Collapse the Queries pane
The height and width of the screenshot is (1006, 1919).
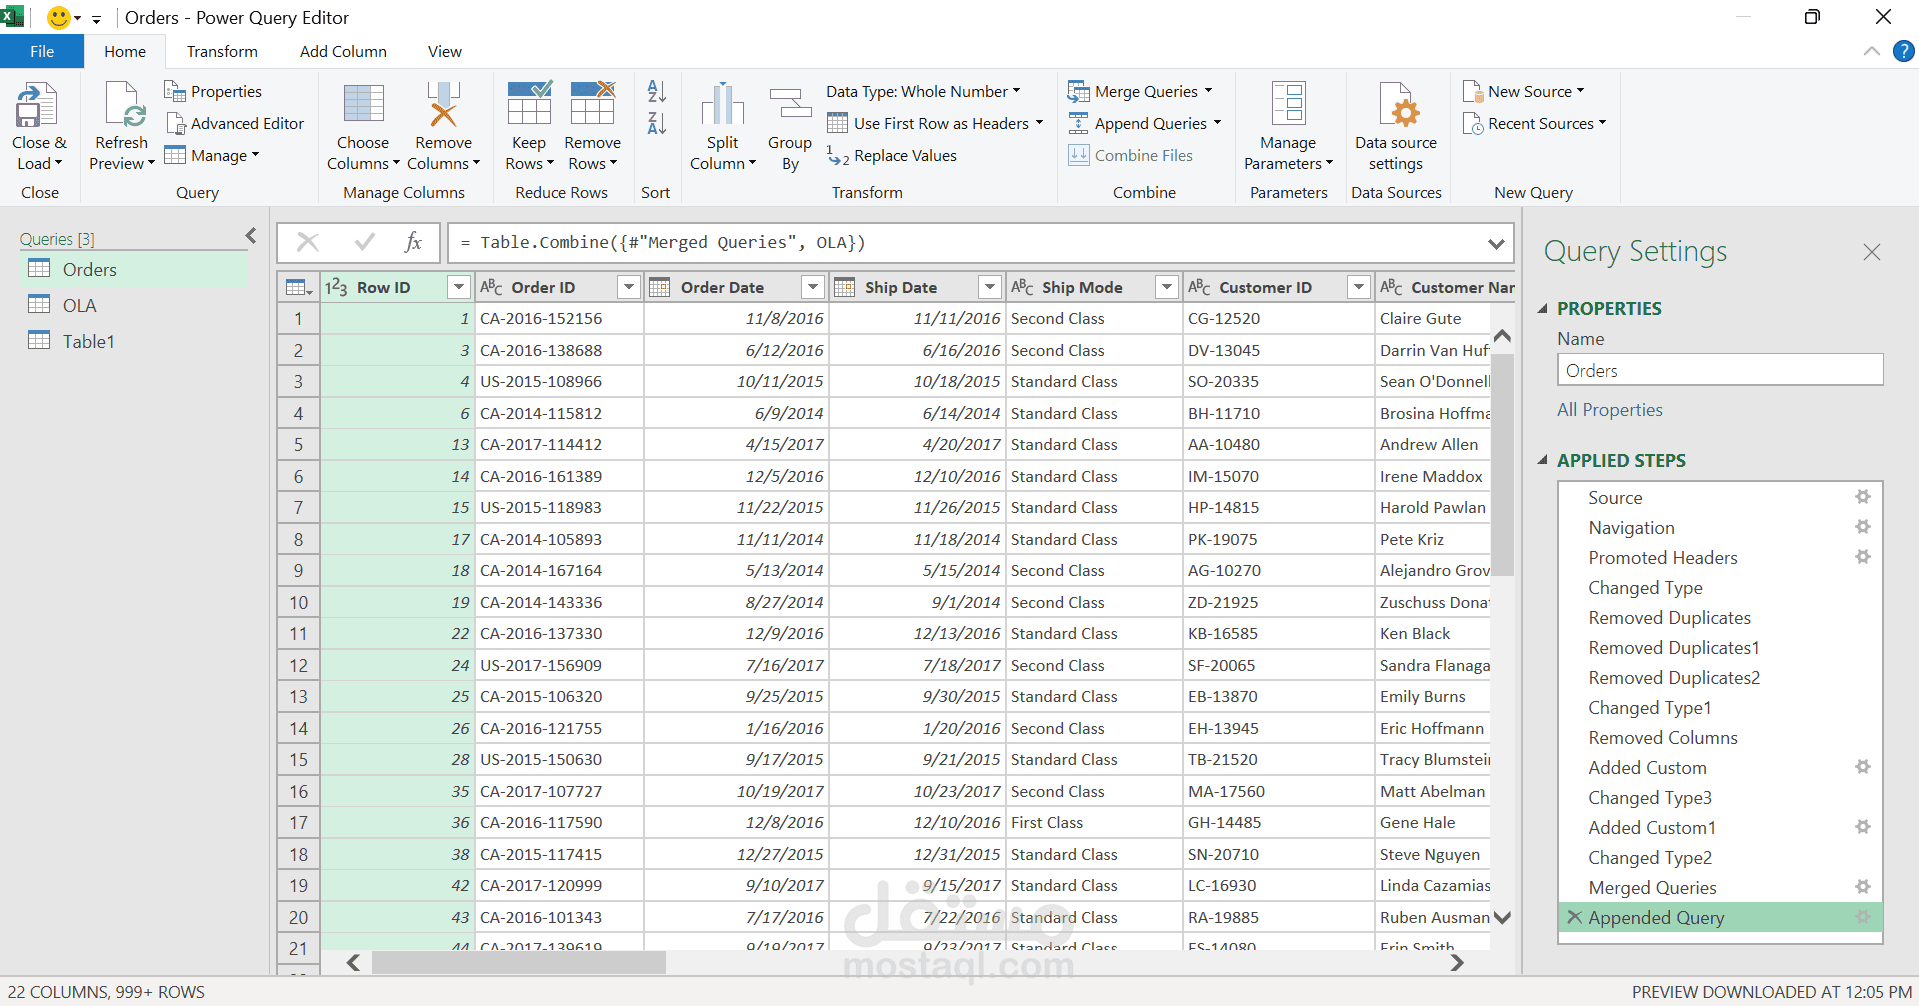click(251, 236)
